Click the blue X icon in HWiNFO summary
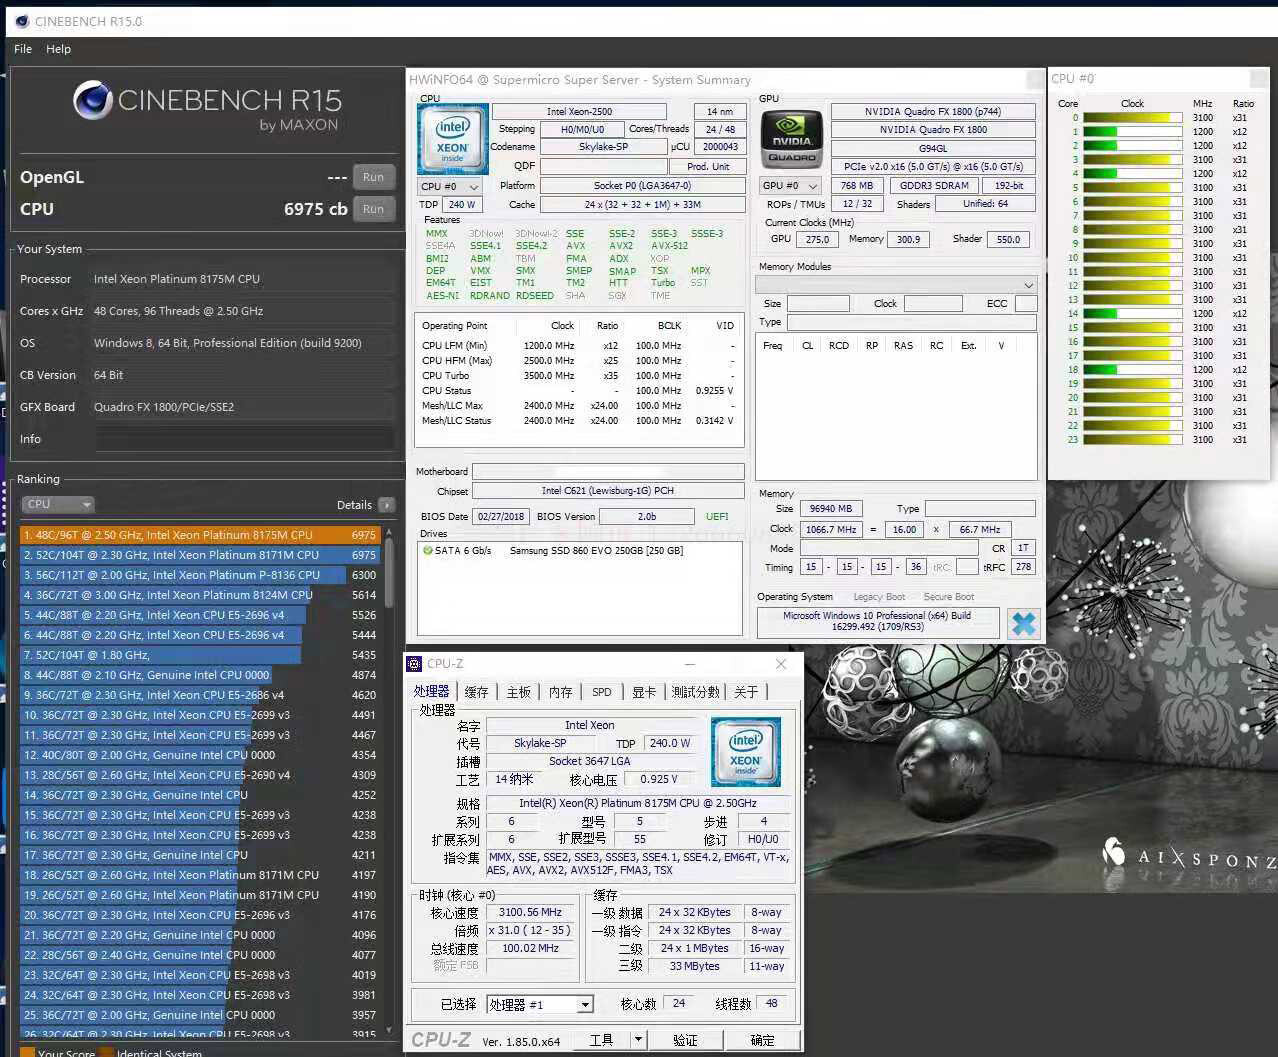The width and height of the screenshot is (1278, 1057). pyautogui.click(x=1023, y=623)
